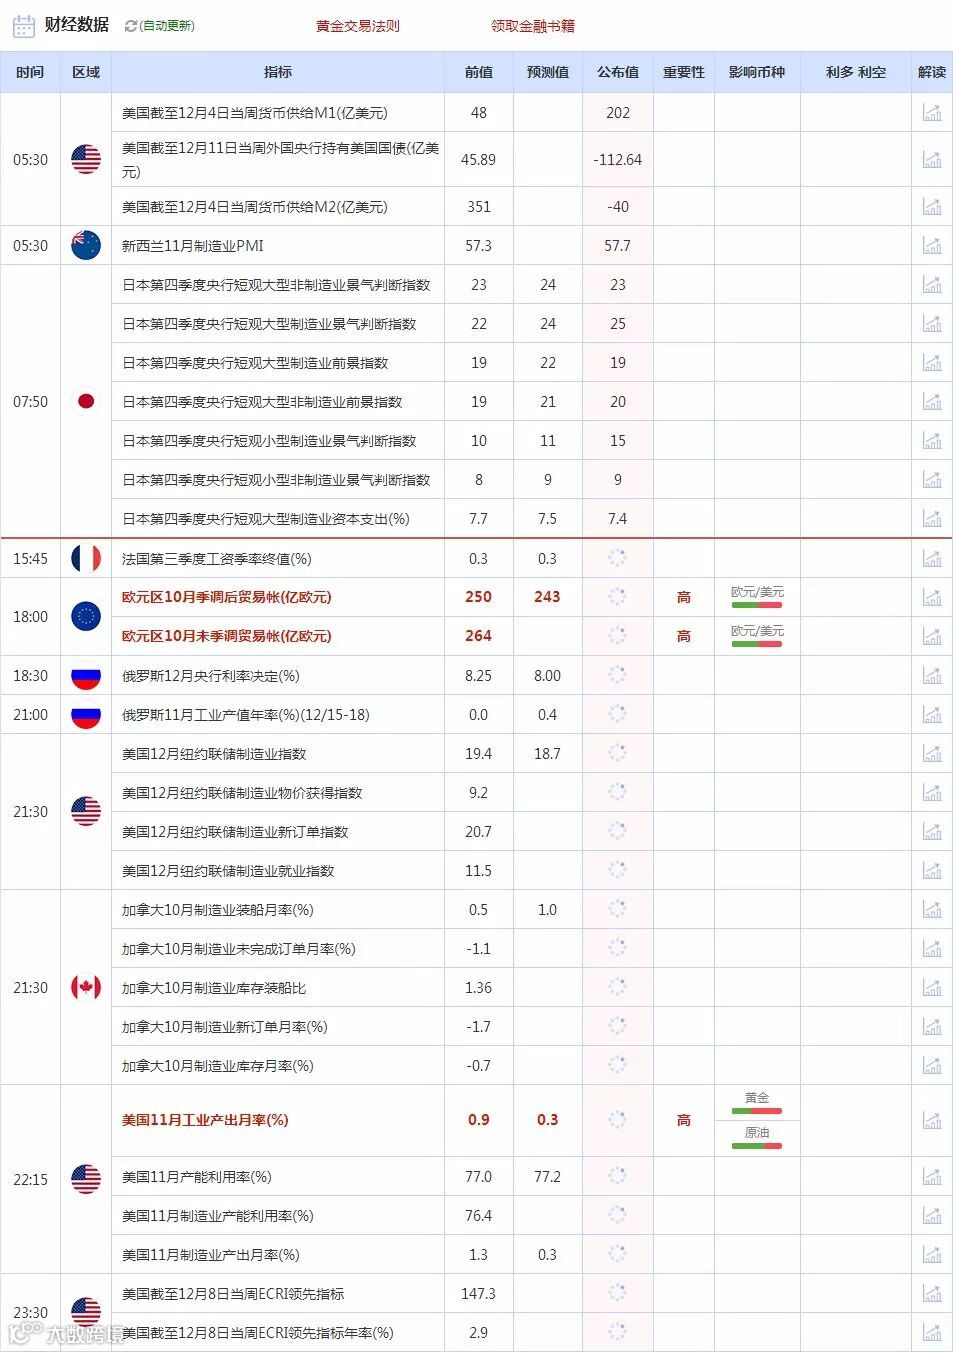This screenshot has height=1352, width=953.
Task: Select 美国12月纽约联储制造业指数 text
Action: [214, 753]
